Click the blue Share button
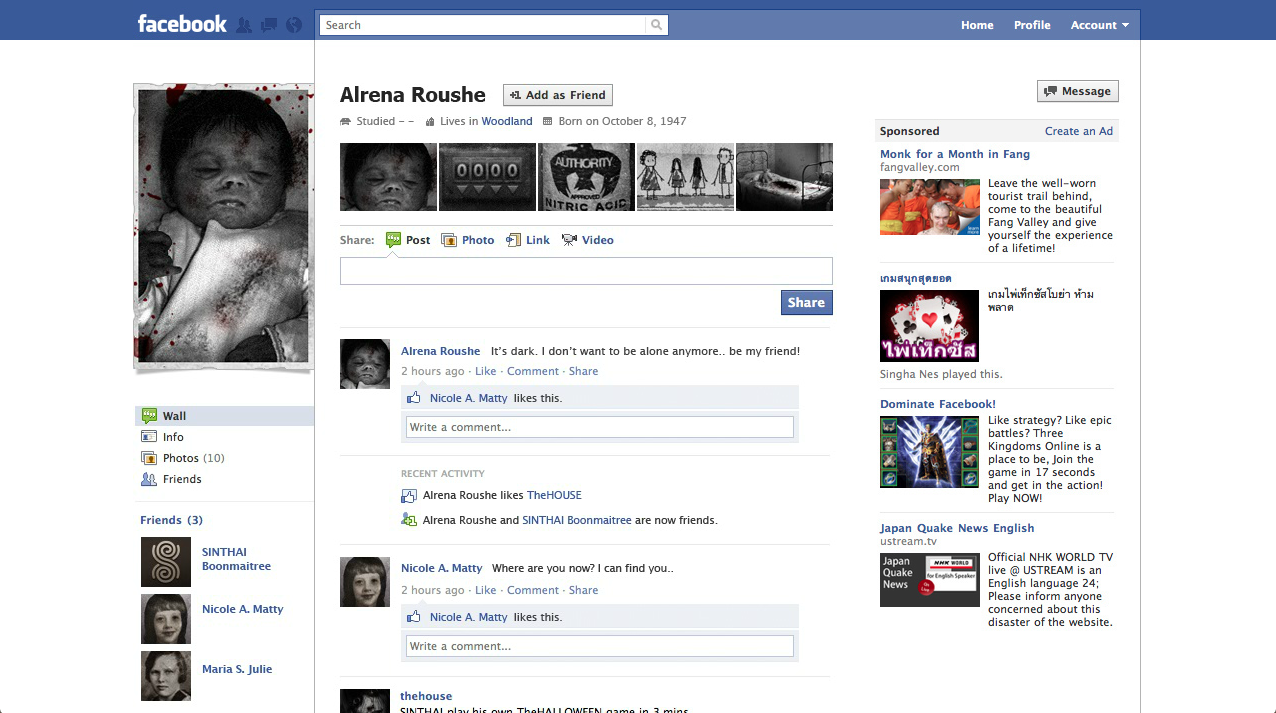 coord(806,303)
